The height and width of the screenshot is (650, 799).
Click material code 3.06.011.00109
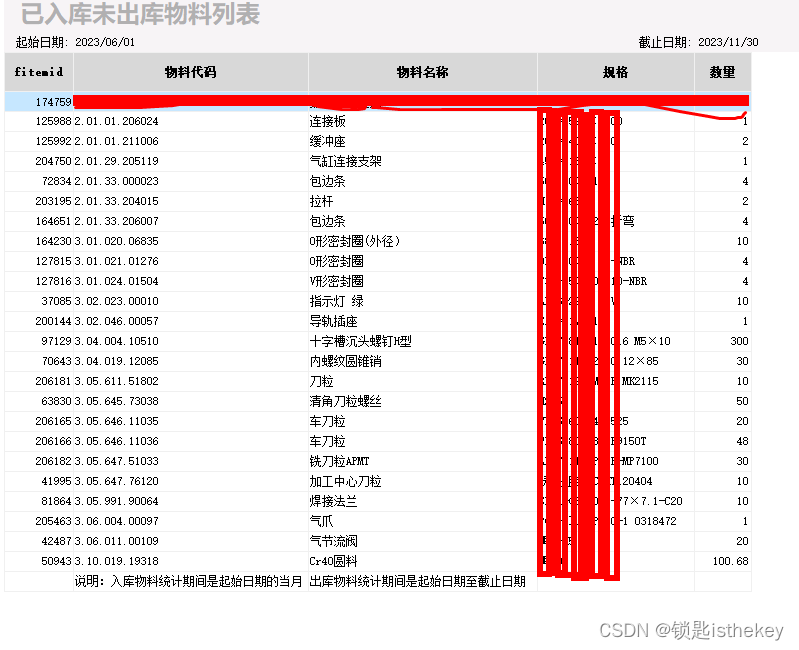click(116, 541)
